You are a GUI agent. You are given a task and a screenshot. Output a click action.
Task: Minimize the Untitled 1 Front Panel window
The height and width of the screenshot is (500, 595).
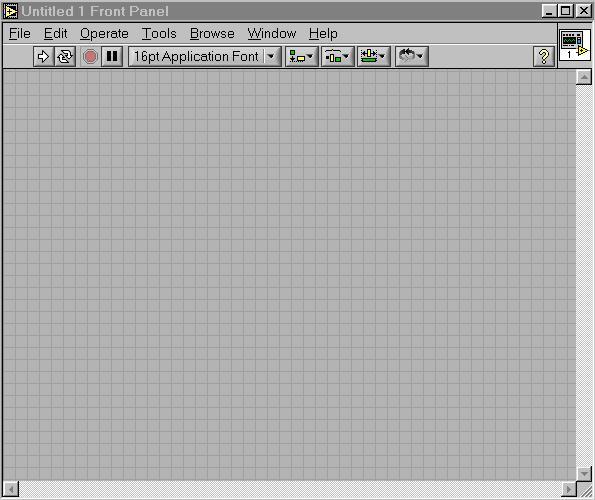[549, 11]
